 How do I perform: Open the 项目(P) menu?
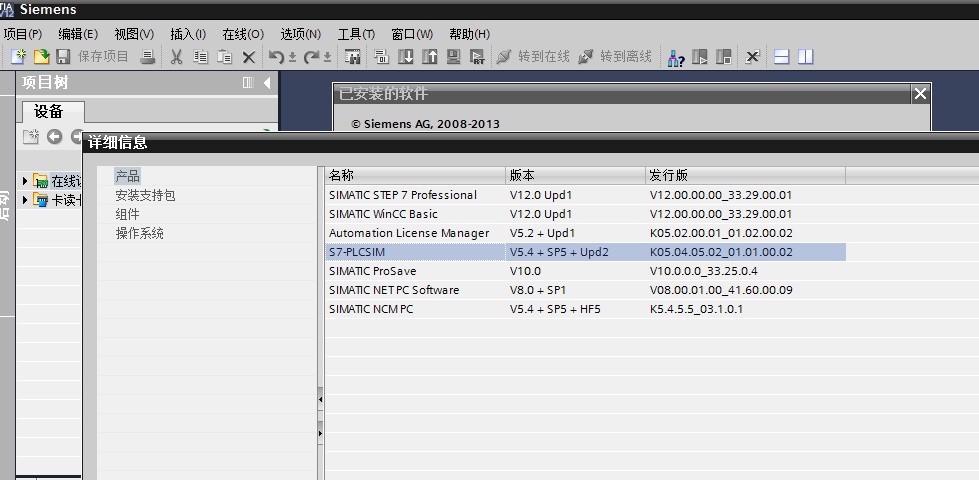click(23, 34)
